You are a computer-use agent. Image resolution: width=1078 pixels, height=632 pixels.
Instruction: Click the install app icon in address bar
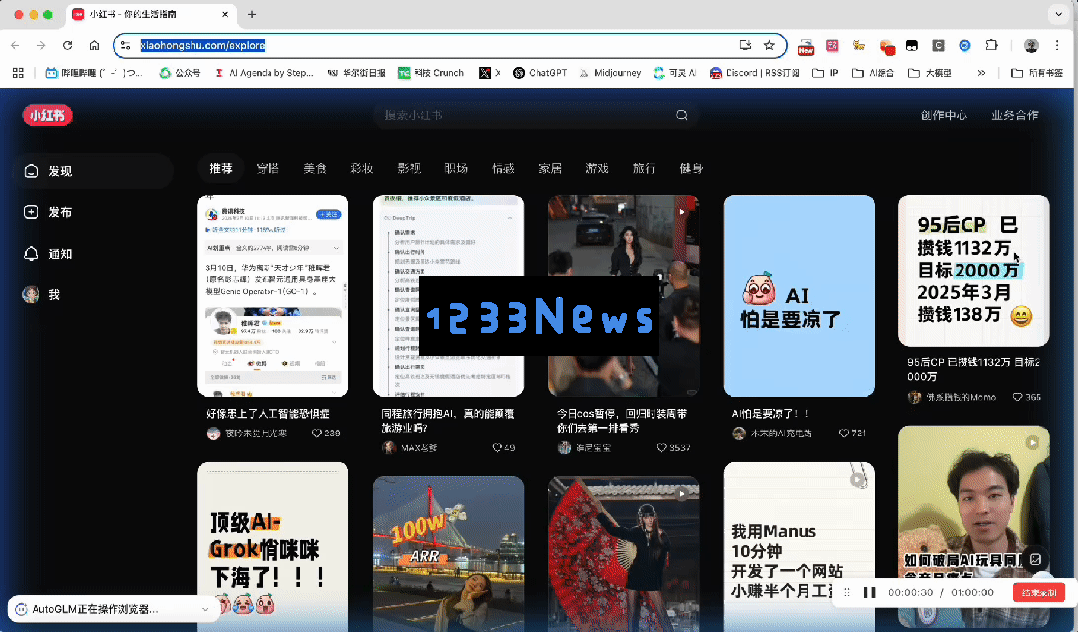[x=745, y=45]
